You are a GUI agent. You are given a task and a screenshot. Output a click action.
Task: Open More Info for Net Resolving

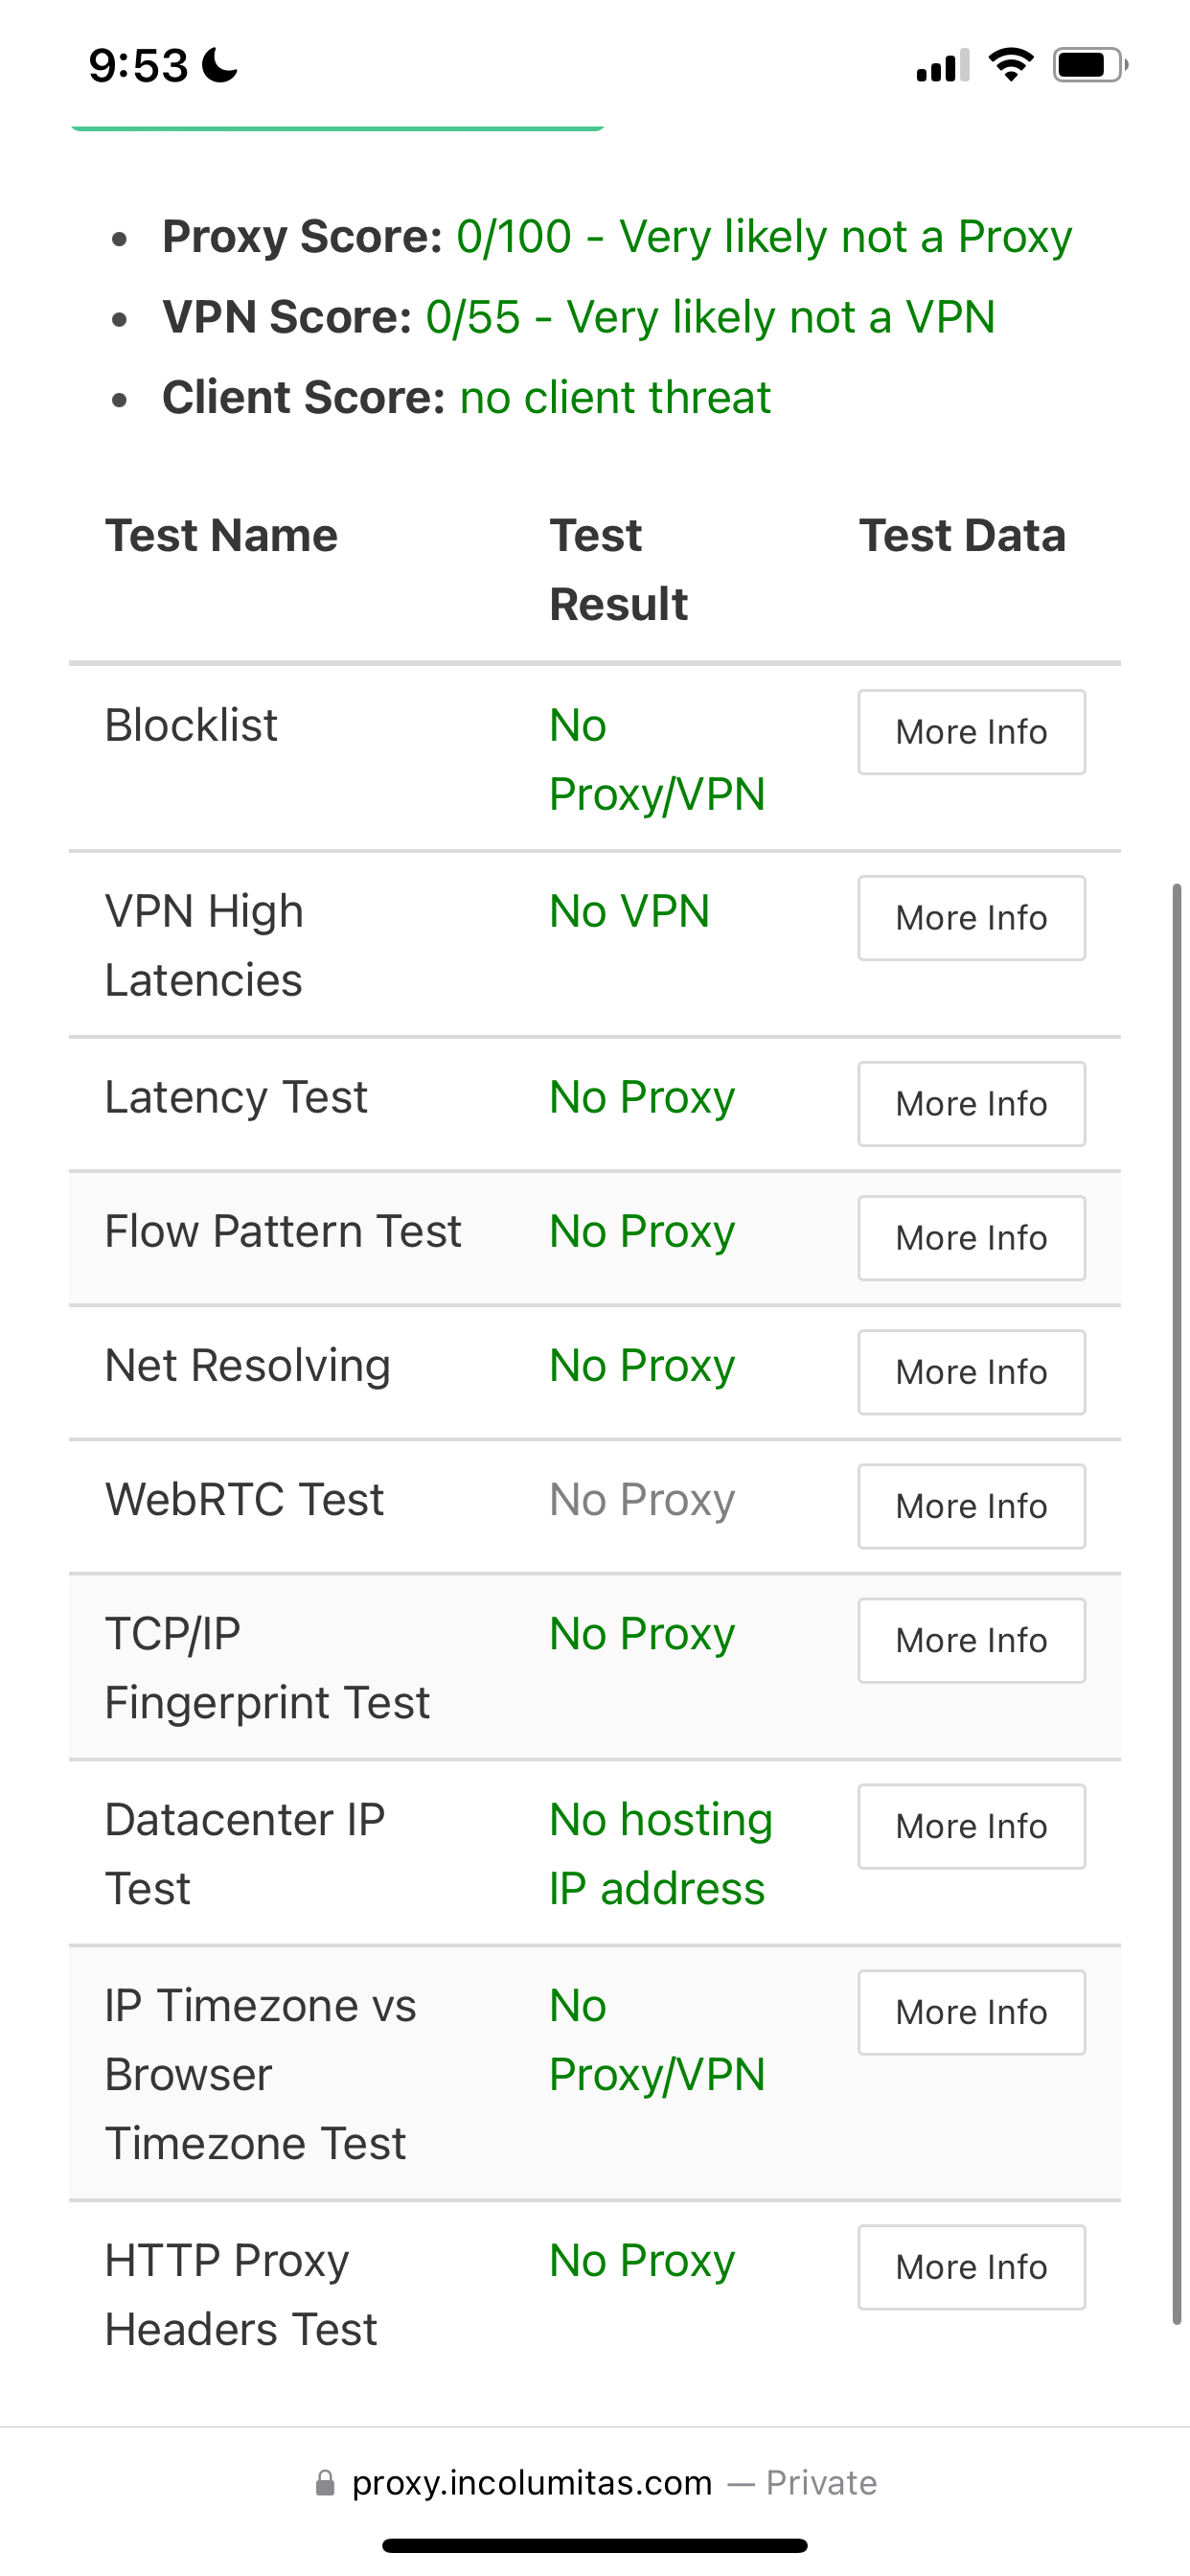coord(971,1372)
